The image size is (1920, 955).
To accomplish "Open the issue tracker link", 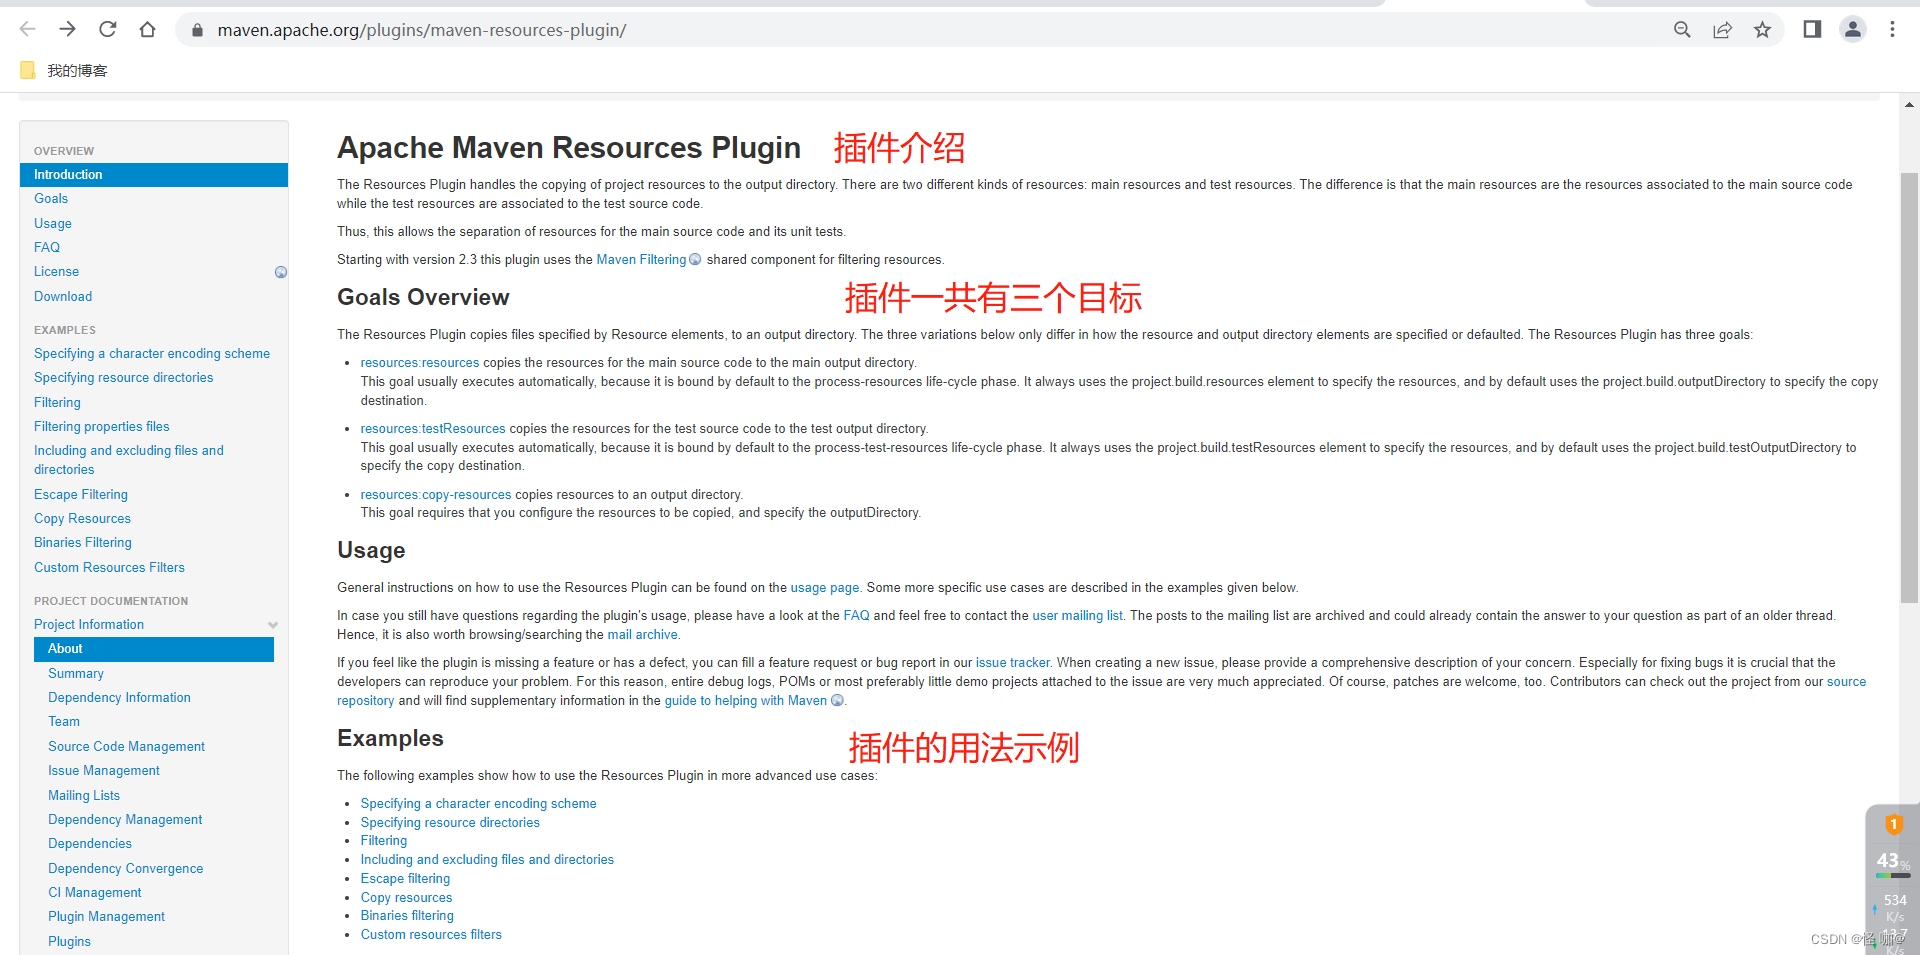I will 1013,663.
